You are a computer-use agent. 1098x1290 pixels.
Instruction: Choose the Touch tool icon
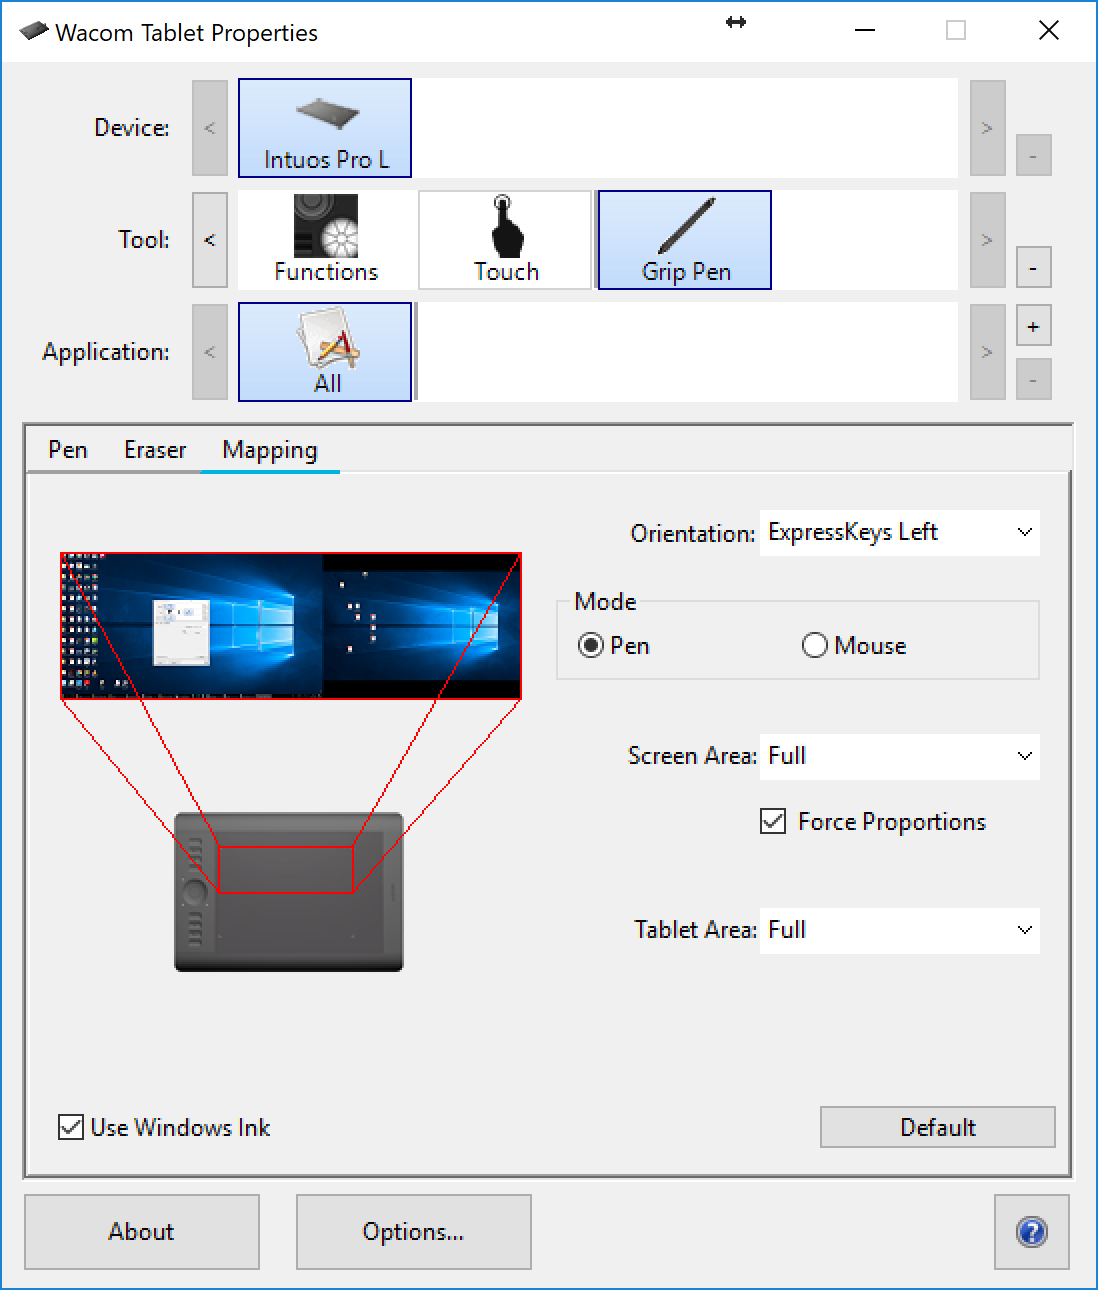[506, 240]
